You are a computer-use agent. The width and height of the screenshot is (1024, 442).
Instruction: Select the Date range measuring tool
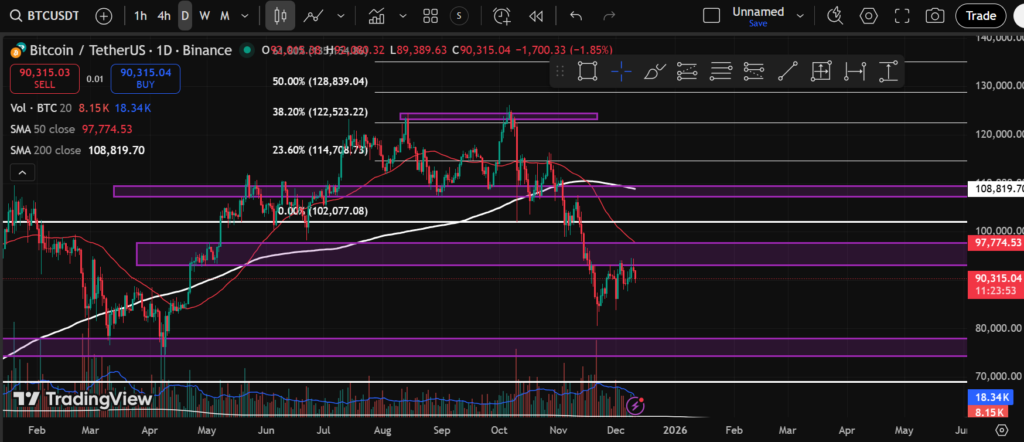(854, 71)
